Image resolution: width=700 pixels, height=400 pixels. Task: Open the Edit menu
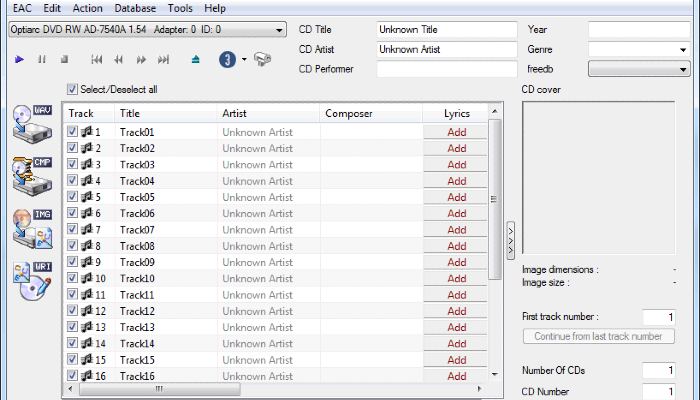[52, 8]
